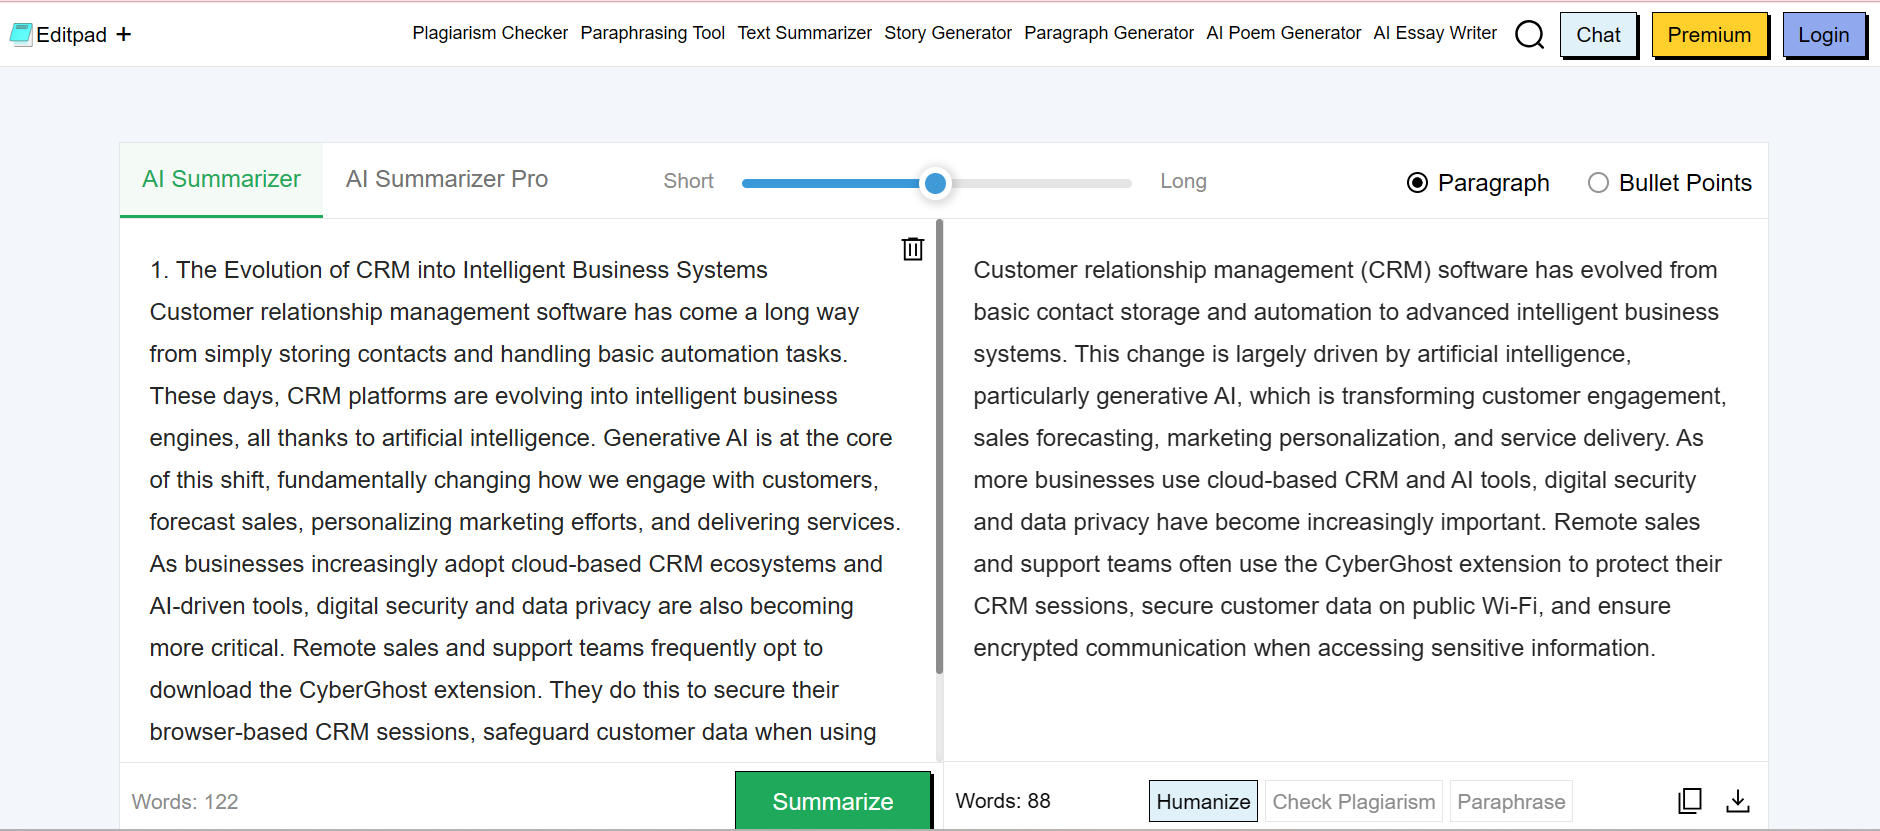Switch to the AI Summarizer Pro tab
Image resolution: width=1880 pixels, height=831 pixels.
coord(446,179)
